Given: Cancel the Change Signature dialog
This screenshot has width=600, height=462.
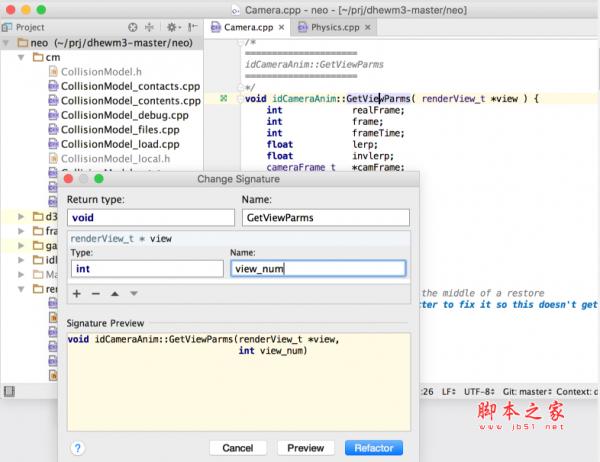Looking at the screenshot, I should click(x=237, y=448).
